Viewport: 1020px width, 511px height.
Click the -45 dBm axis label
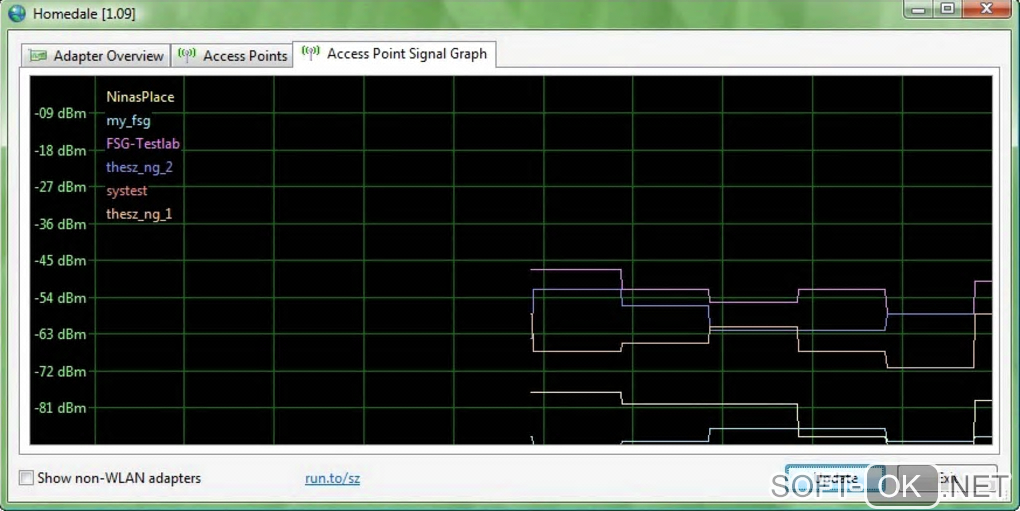60,261
